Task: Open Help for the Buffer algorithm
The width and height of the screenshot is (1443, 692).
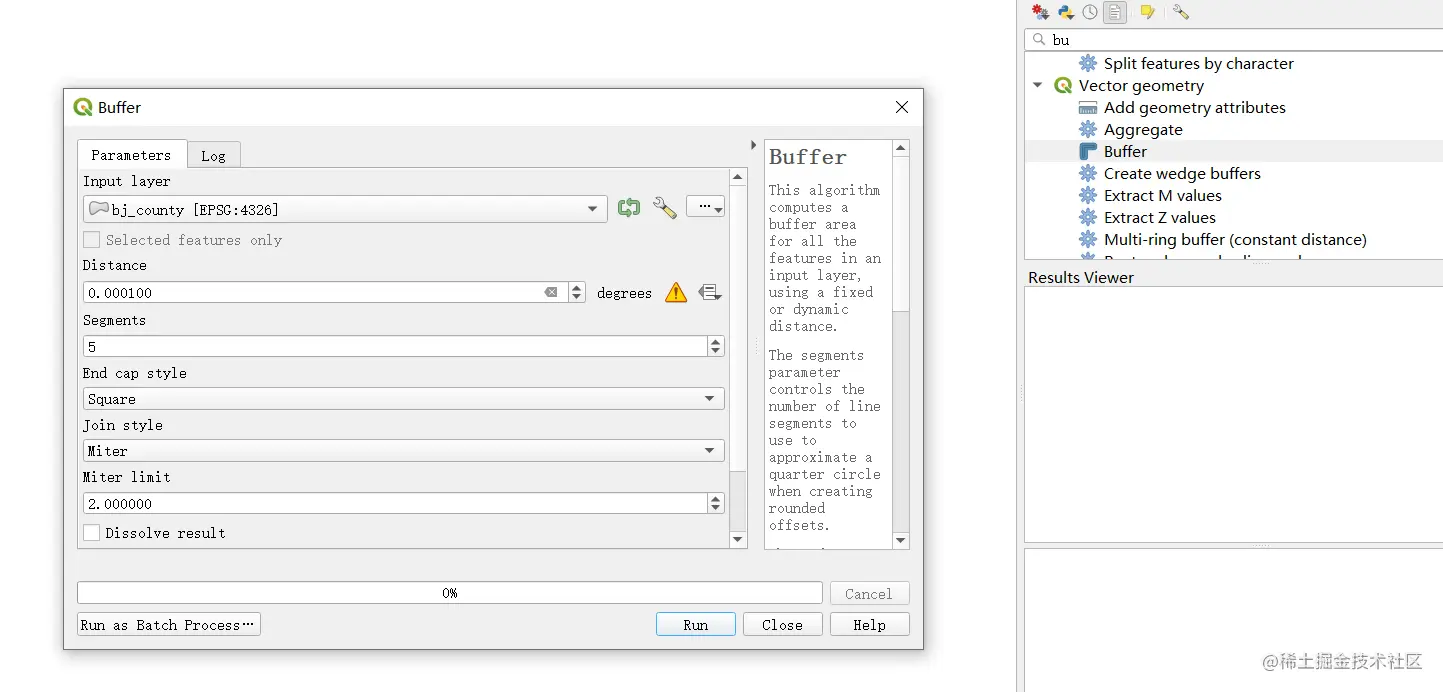Action: click(x=869, y=624)
